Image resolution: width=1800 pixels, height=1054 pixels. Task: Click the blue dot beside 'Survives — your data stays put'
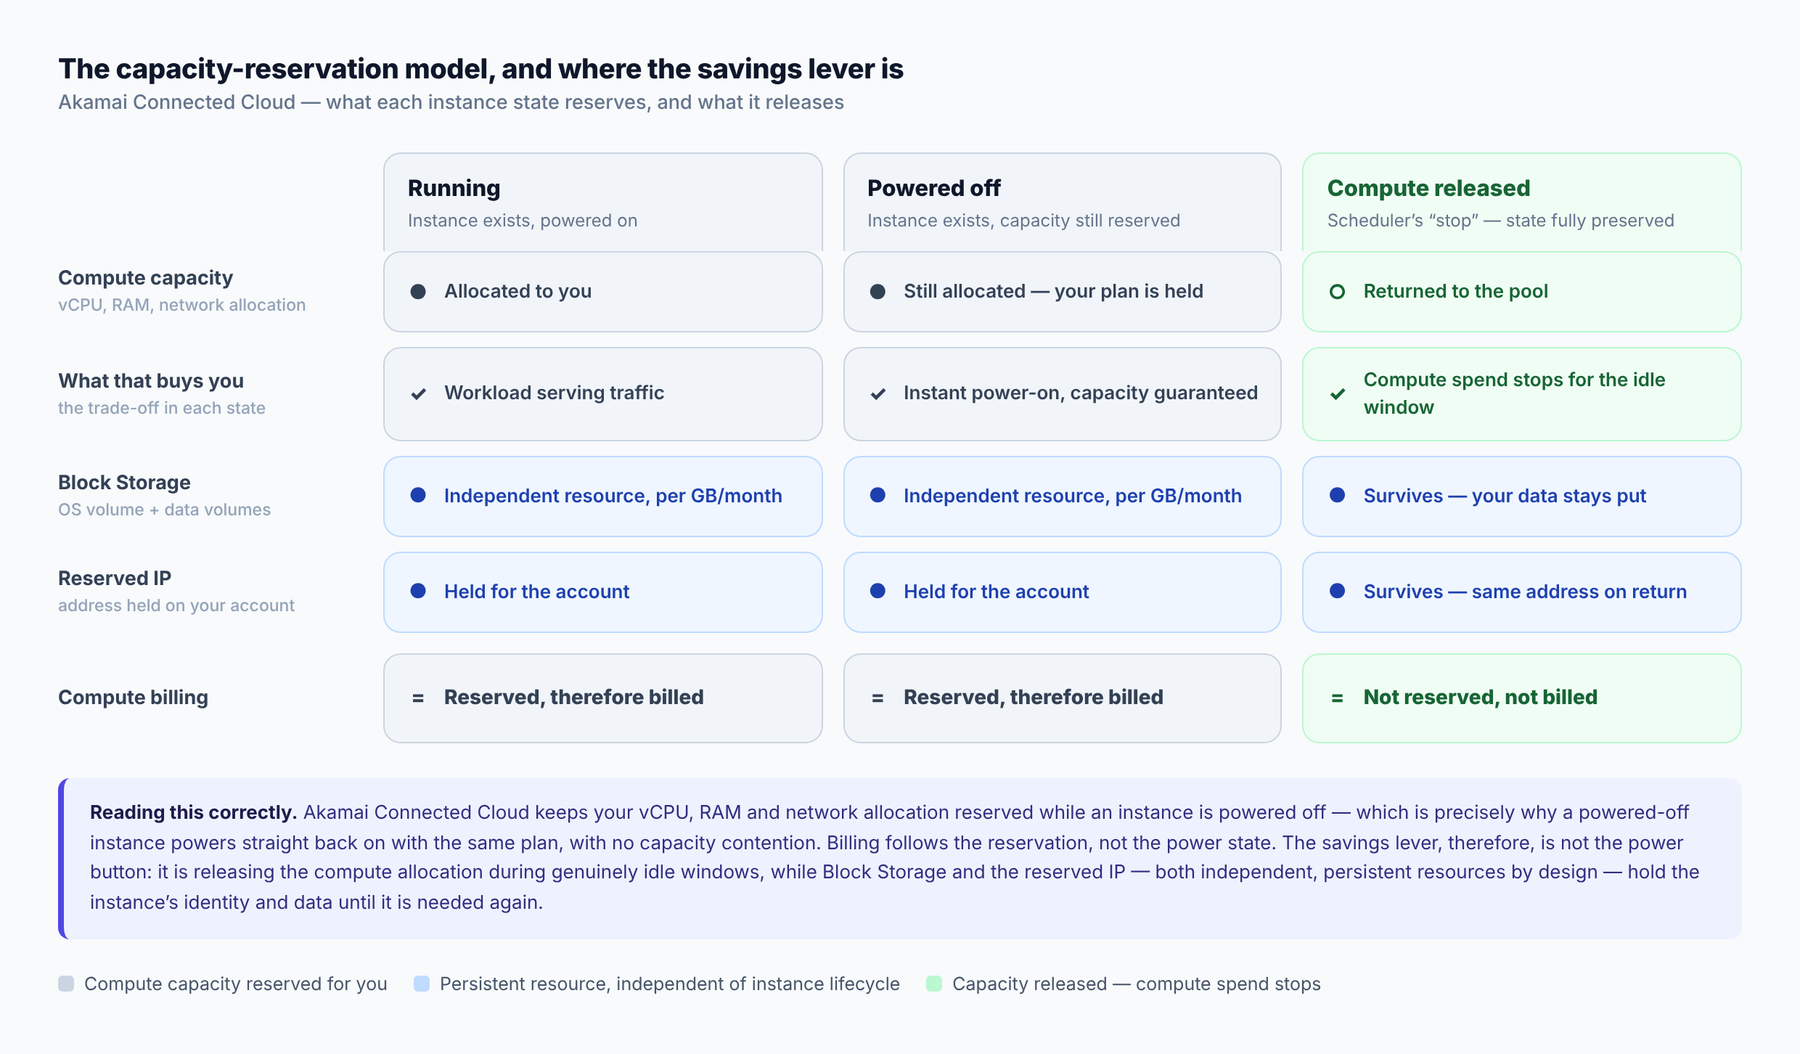coord(1337,495)
